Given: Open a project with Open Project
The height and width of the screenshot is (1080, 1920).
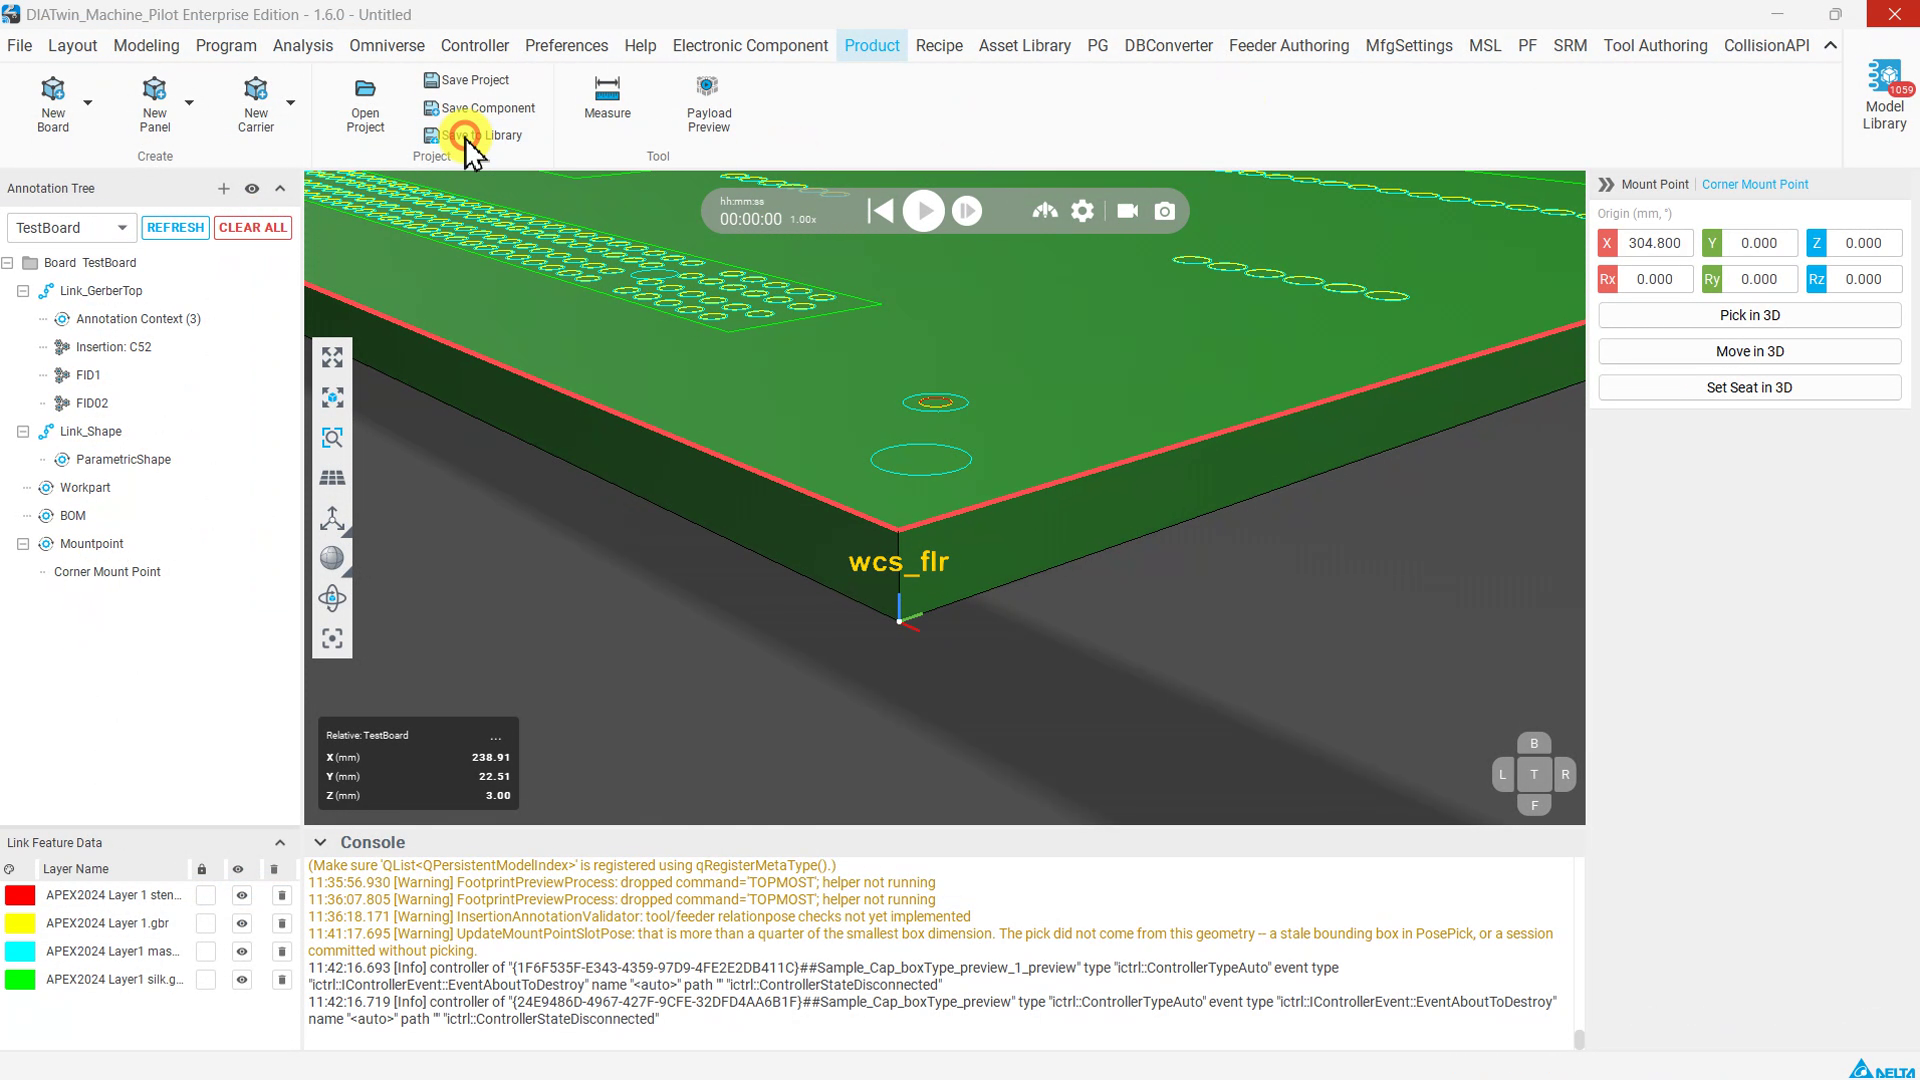Looking at the screenshot, I should click(x=365, y=104).
